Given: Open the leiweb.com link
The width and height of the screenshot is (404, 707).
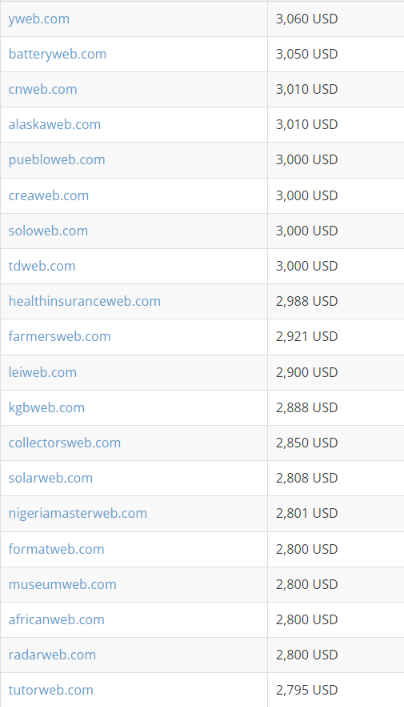Looking at the screenshot, I should 42,372.
